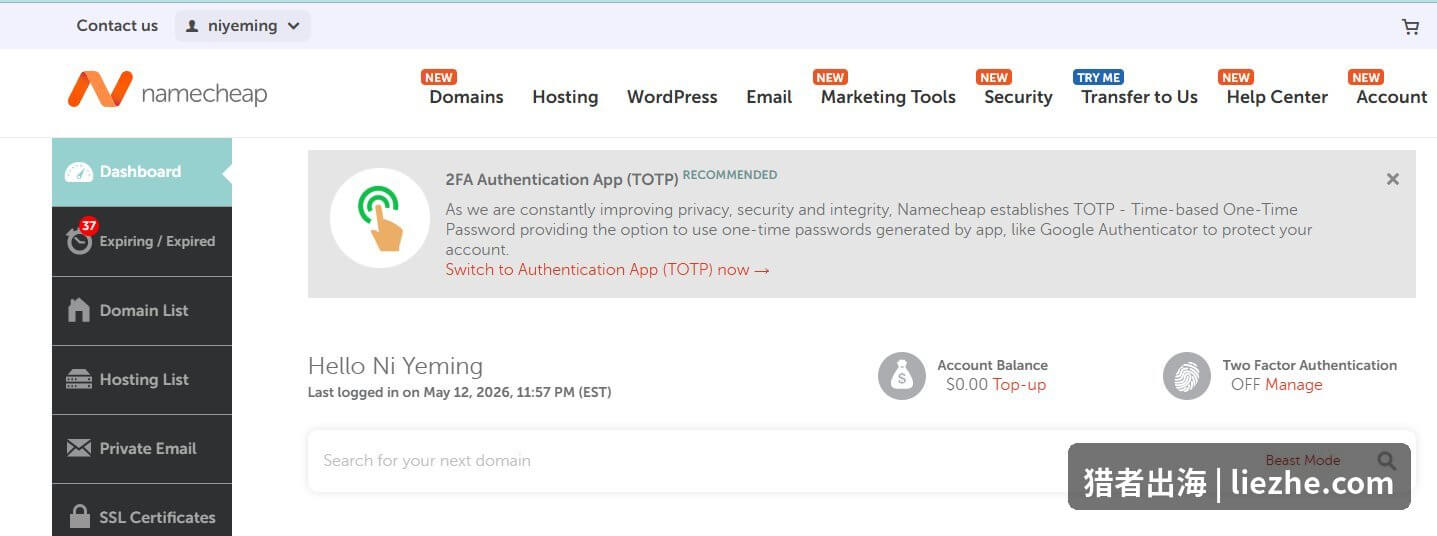Click the 2FA touch-finger illustration icon
The image size is (1437, 536).
coord(380,218)
